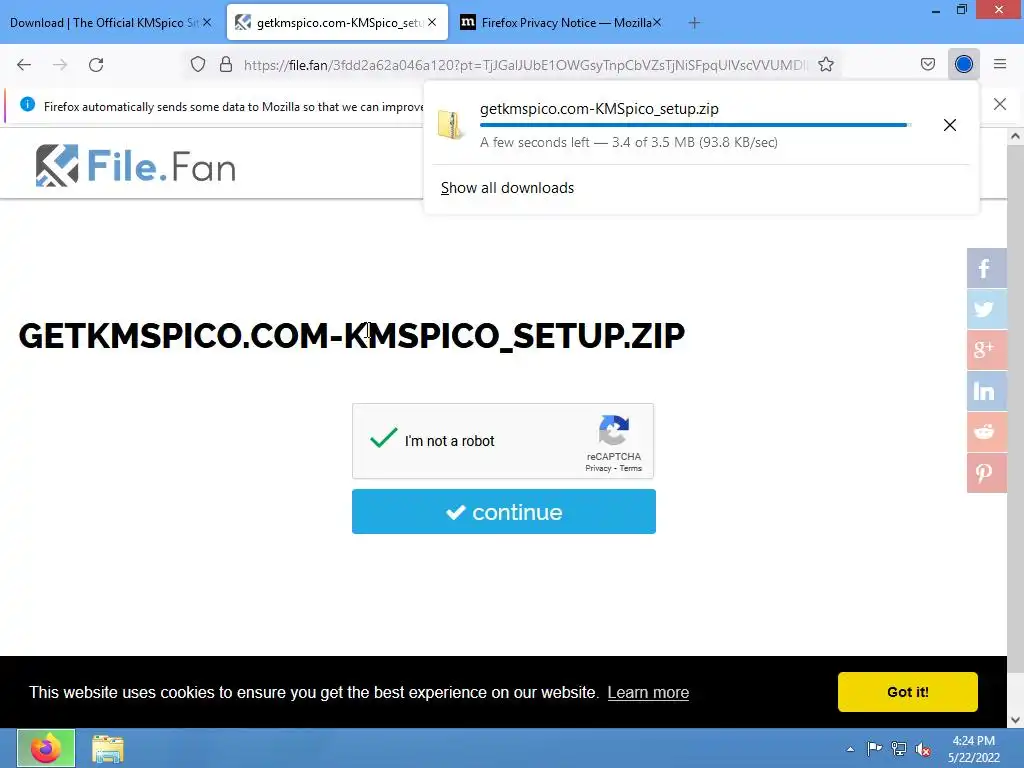Share on Reddit via side button
1024x768 pixels.
click(986, 432)
